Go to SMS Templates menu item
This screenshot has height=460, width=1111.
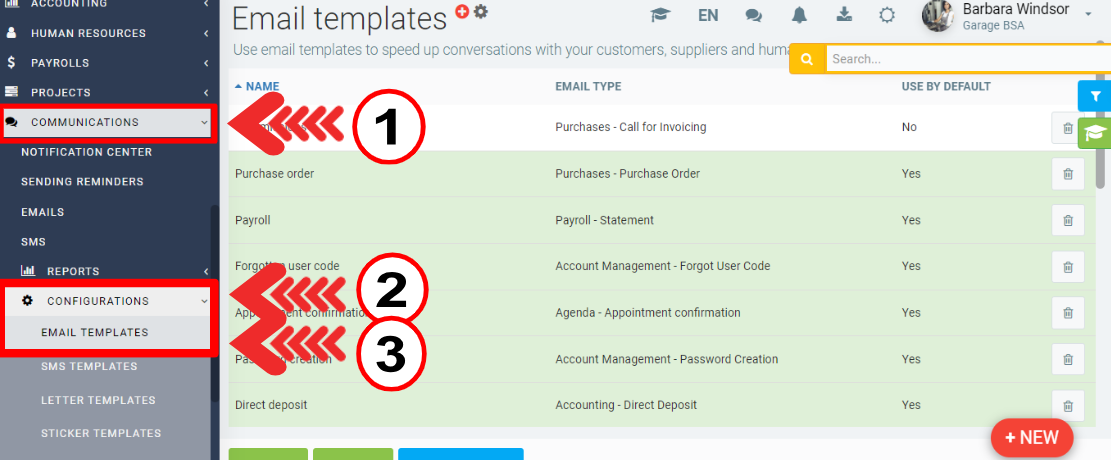click(x=89, y=366)
